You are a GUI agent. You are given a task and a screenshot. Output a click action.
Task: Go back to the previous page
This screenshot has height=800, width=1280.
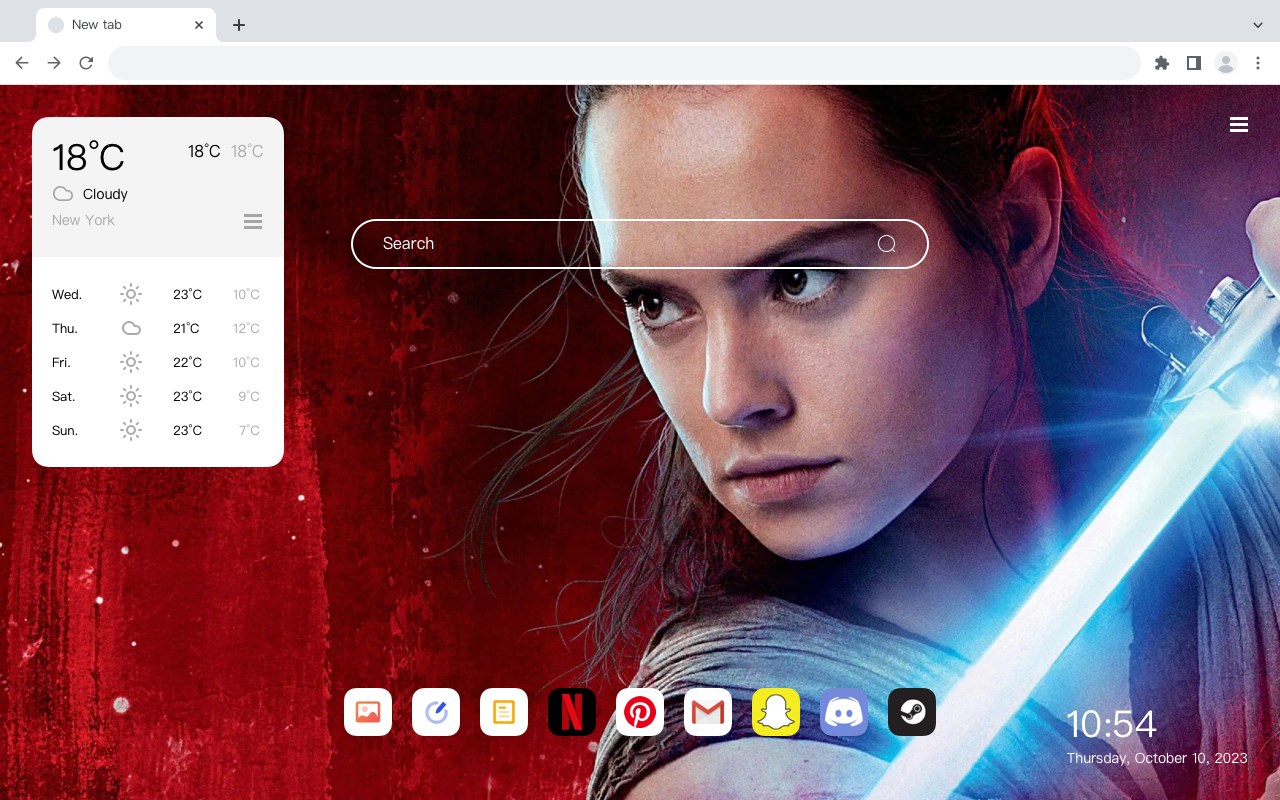click(22, 63)
